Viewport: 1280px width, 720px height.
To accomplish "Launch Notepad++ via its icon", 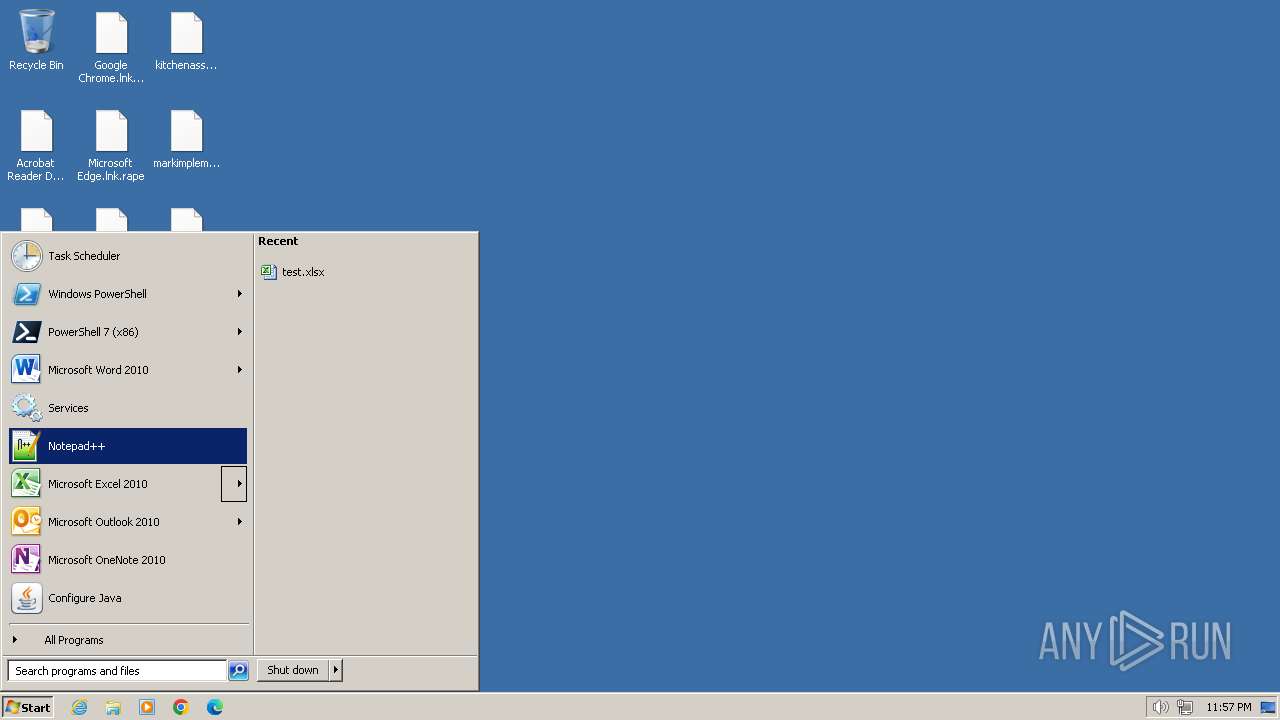I will point(26,446).
